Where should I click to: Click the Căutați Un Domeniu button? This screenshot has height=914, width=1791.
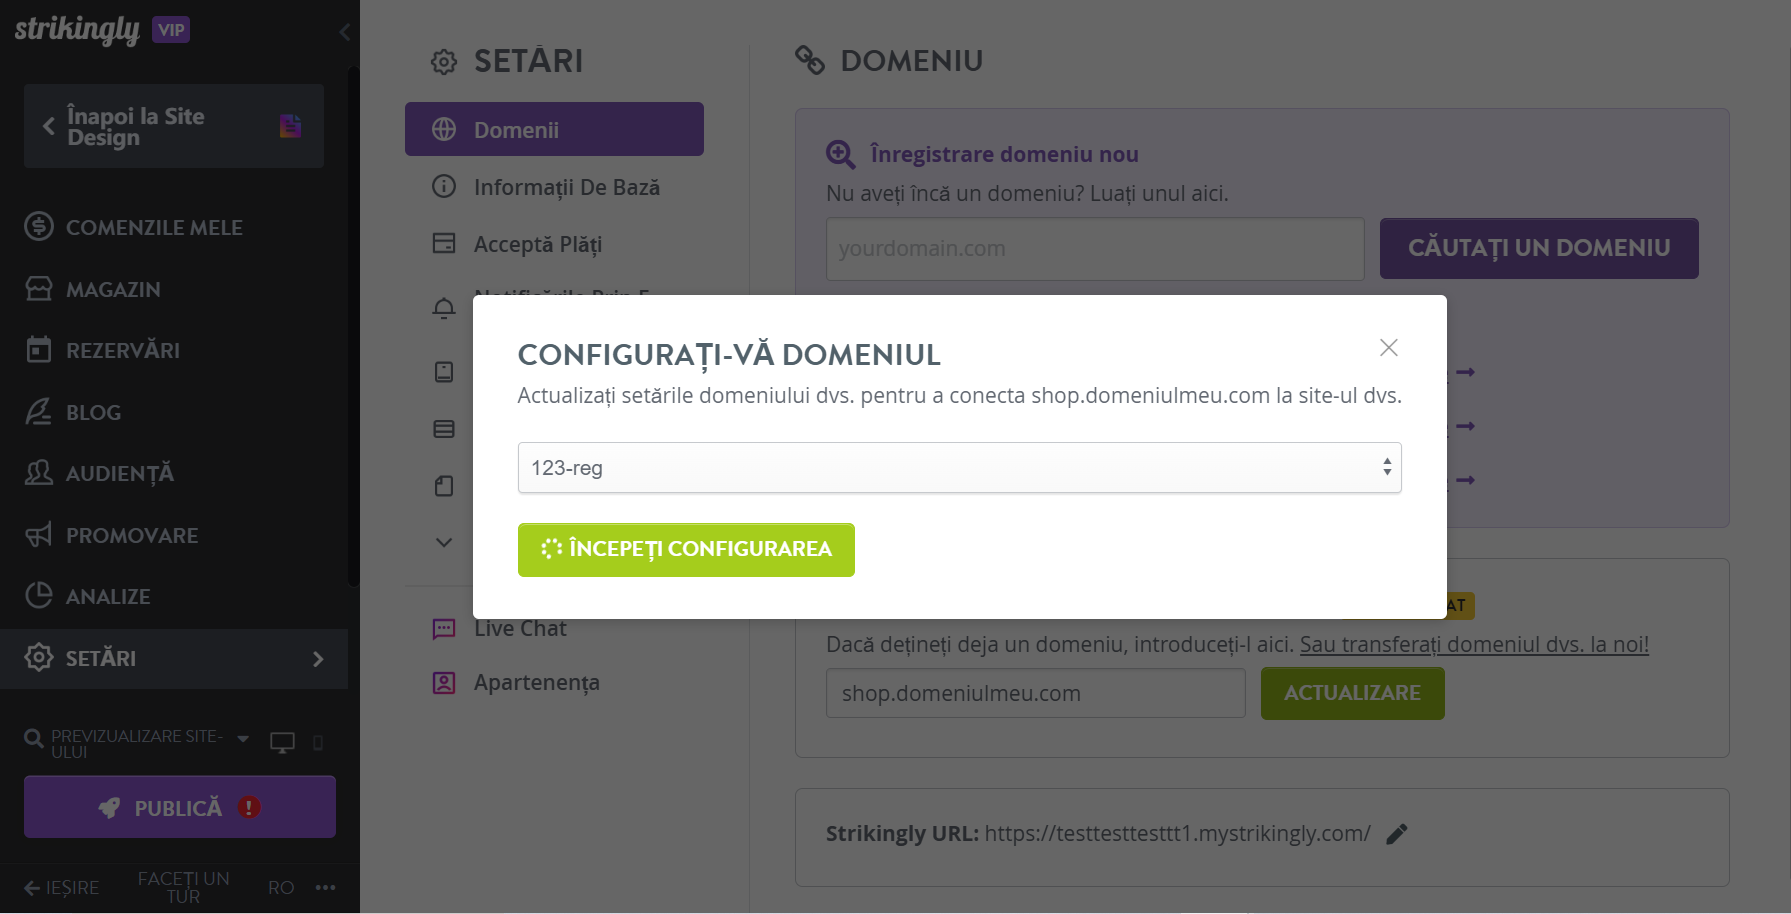coord(1539,248)
